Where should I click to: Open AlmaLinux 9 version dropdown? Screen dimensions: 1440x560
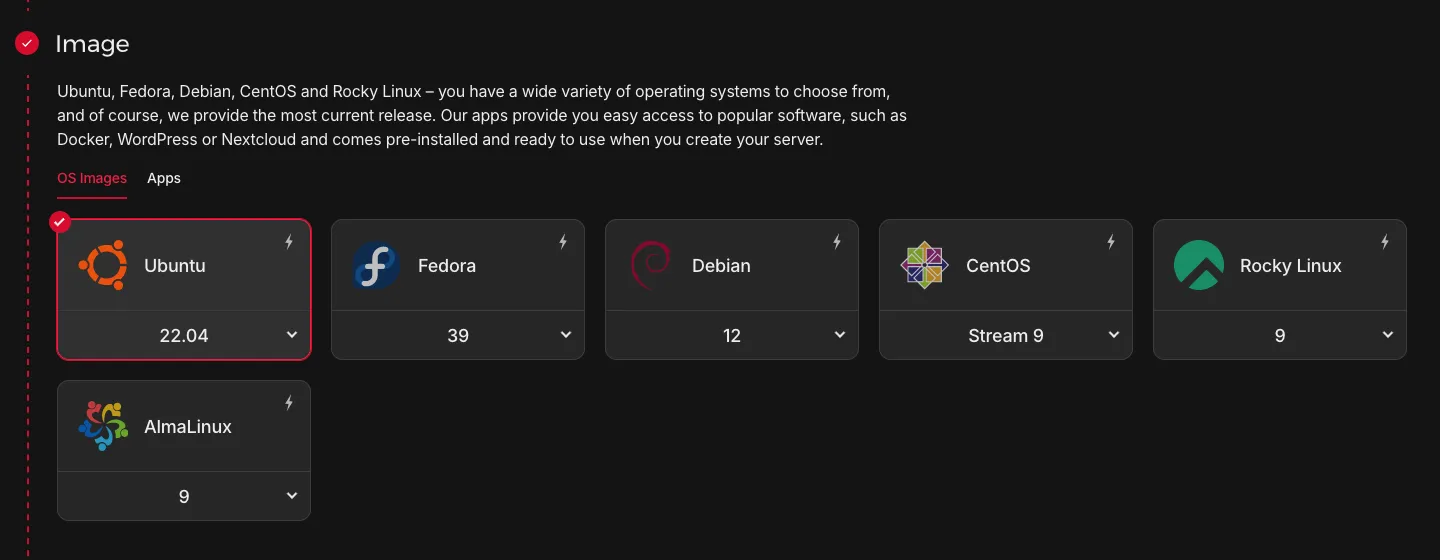click(x=184, y=495)
